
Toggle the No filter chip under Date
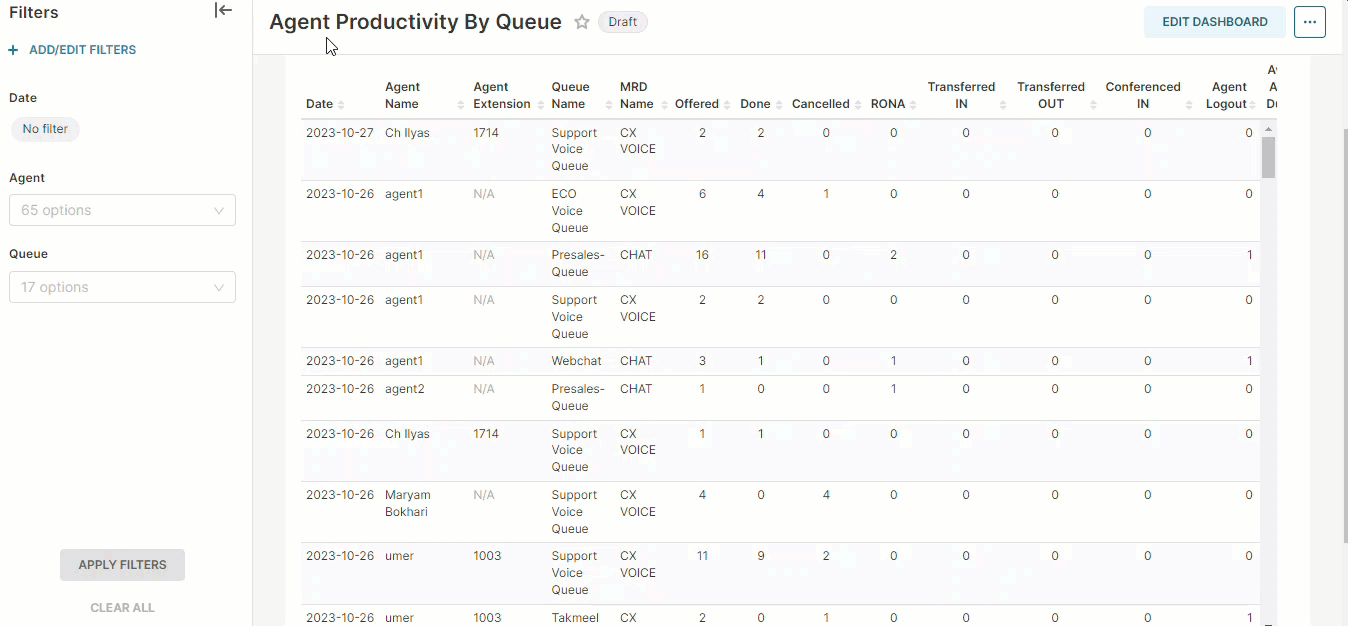coord(45,128)
